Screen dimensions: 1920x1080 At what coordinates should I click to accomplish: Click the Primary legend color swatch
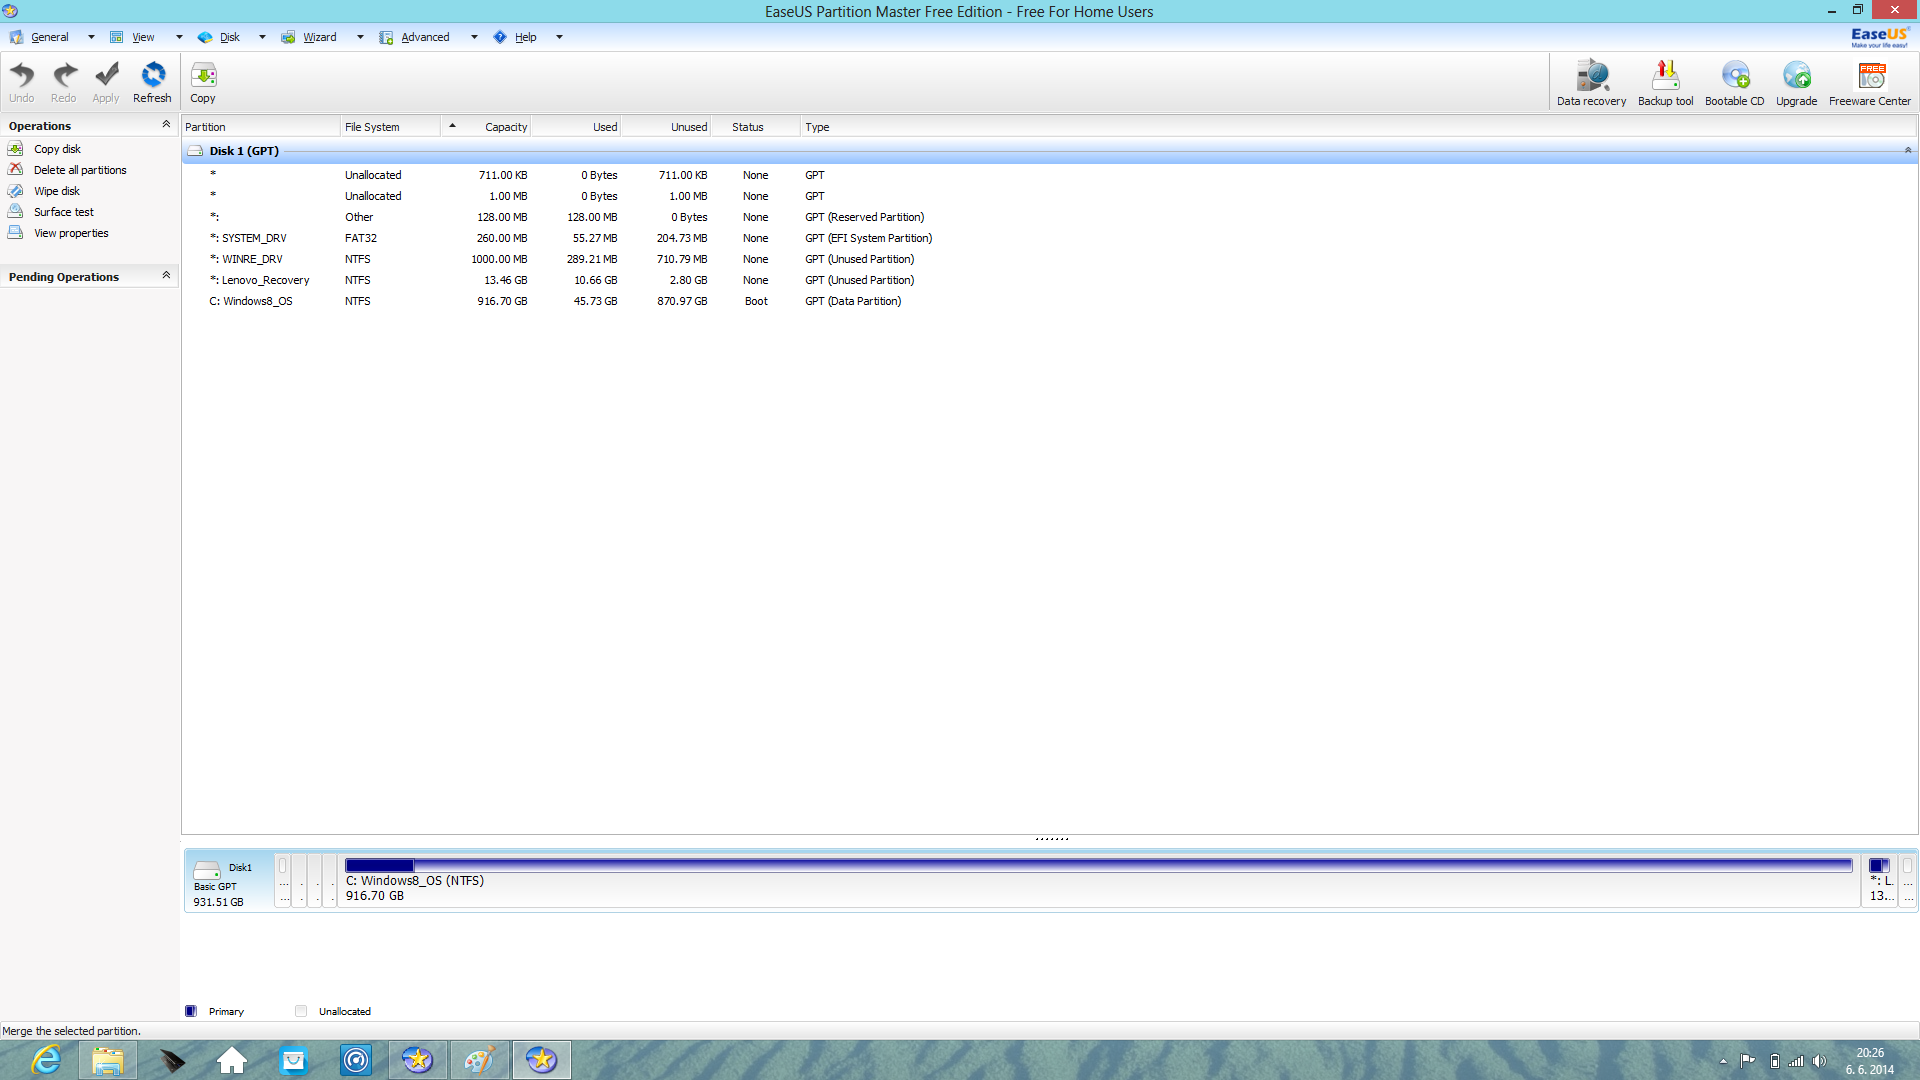point(191,1011)
